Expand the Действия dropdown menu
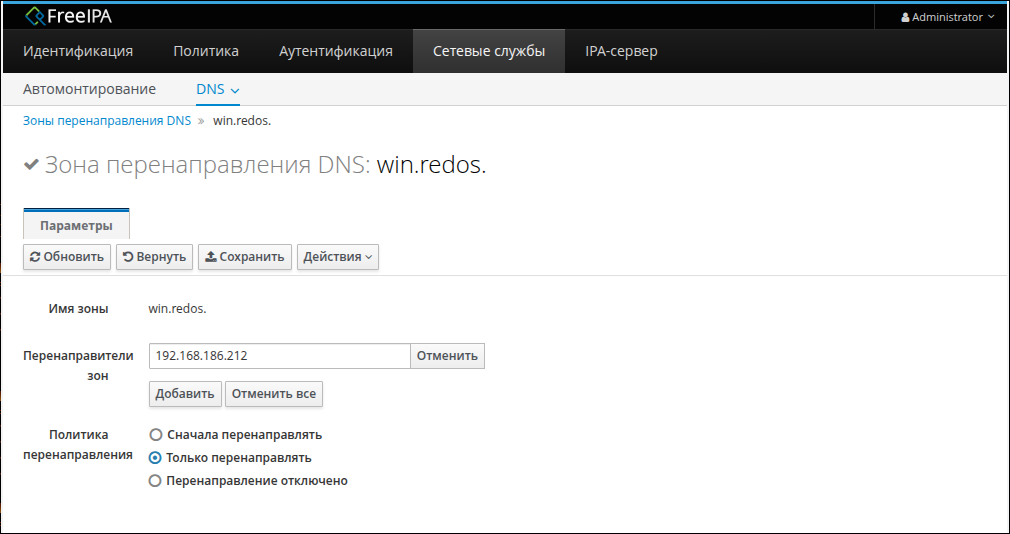The height and width of the screenshot is (534, 1010). [x=337, y=257]
